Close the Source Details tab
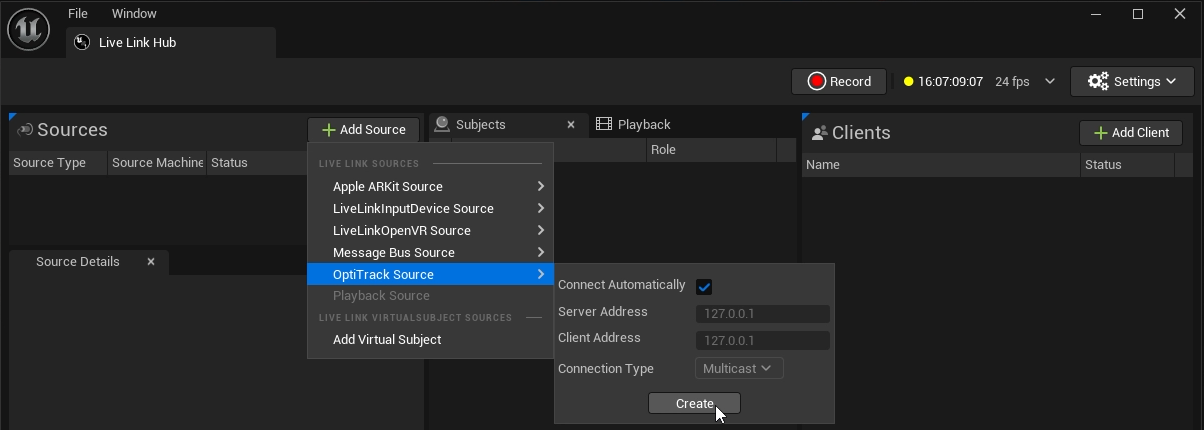 pyautogui.click(x=151, y=262)
